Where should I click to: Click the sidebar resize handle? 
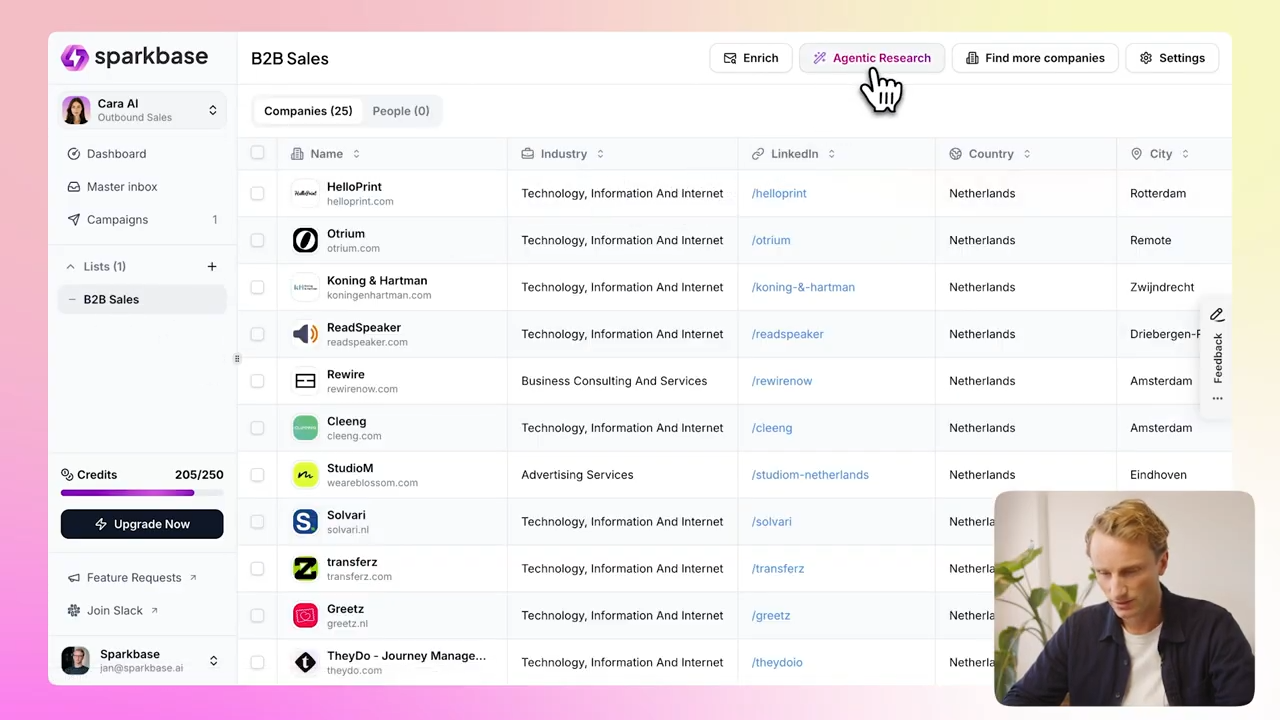pos(237,359)
